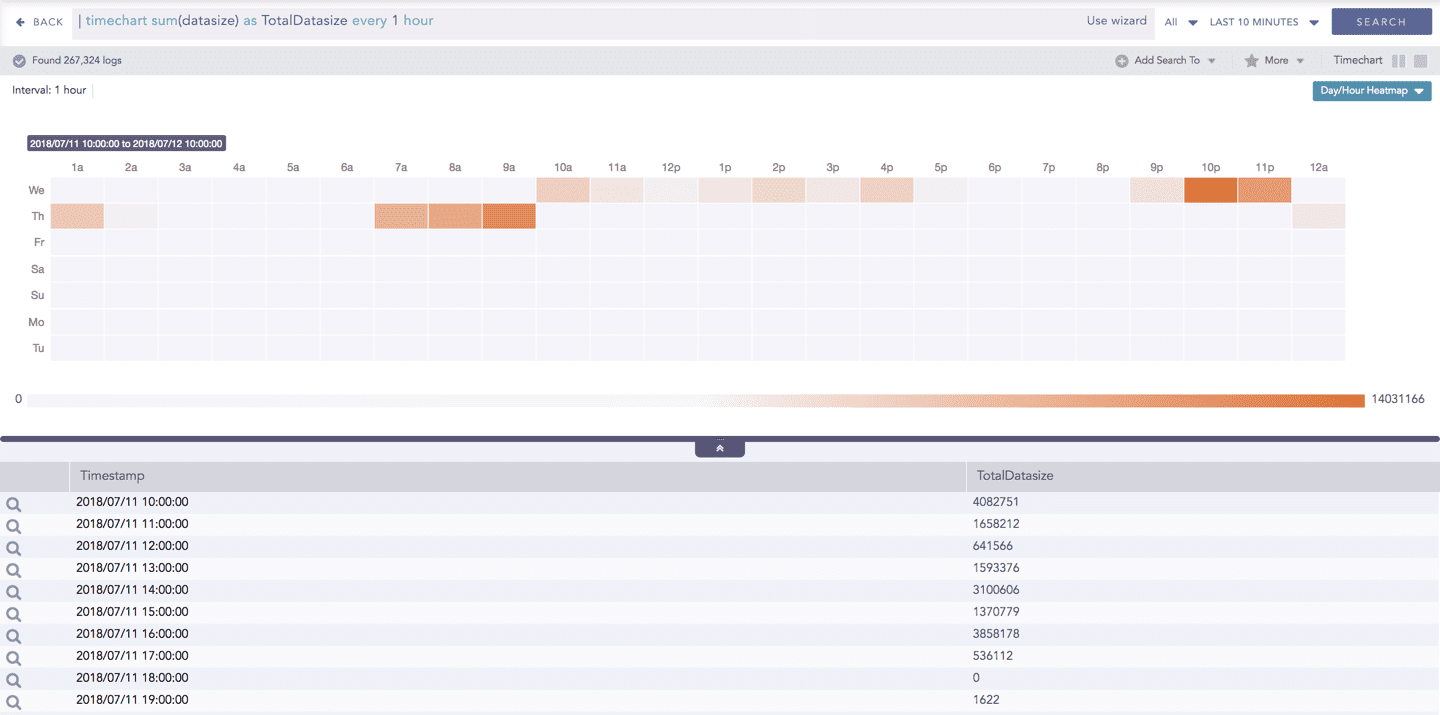Select the full grid layout icon at top right
Image resolution: width=1440 pixels, height=715 pixels.
[x=1420, y=60]
